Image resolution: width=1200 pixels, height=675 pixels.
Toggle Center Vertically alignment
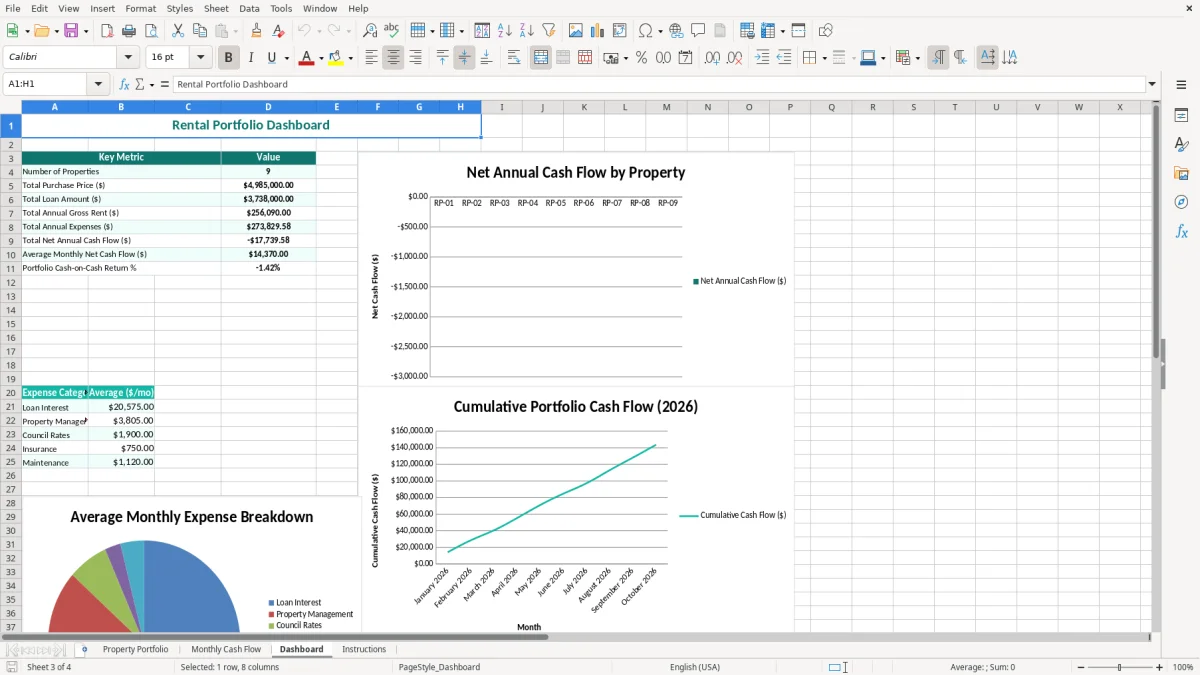tap(464, 58)
